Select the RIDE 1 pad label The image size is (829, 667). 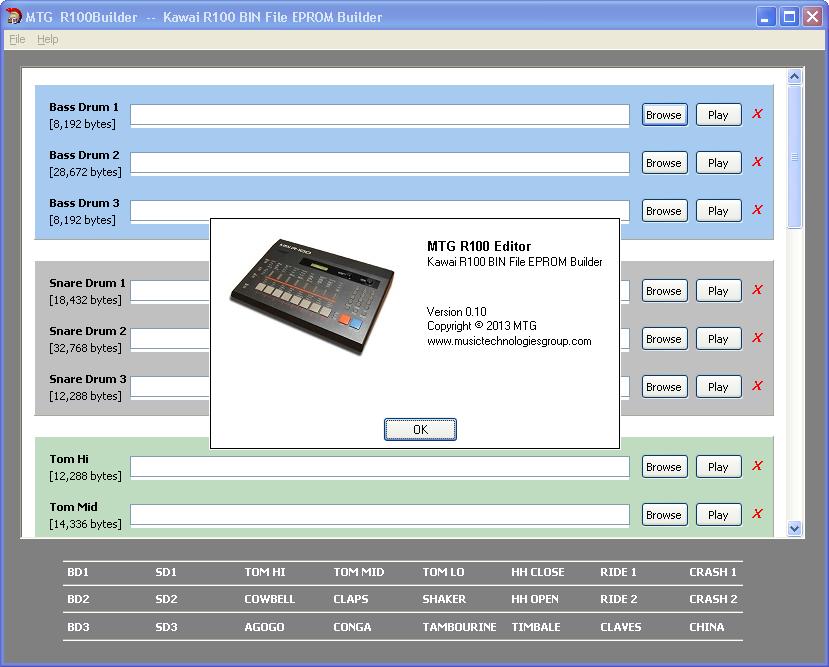click(619, 572)
